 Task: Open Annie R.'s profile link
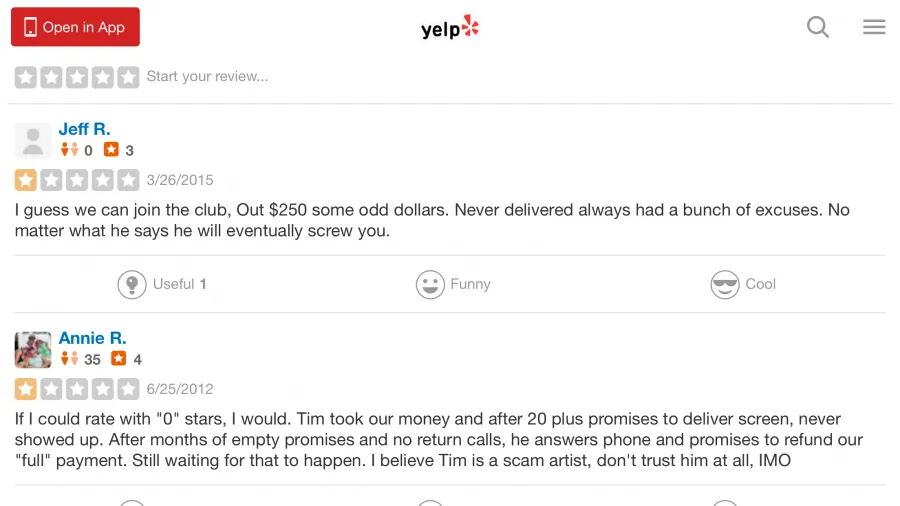[x=92, y=338]
